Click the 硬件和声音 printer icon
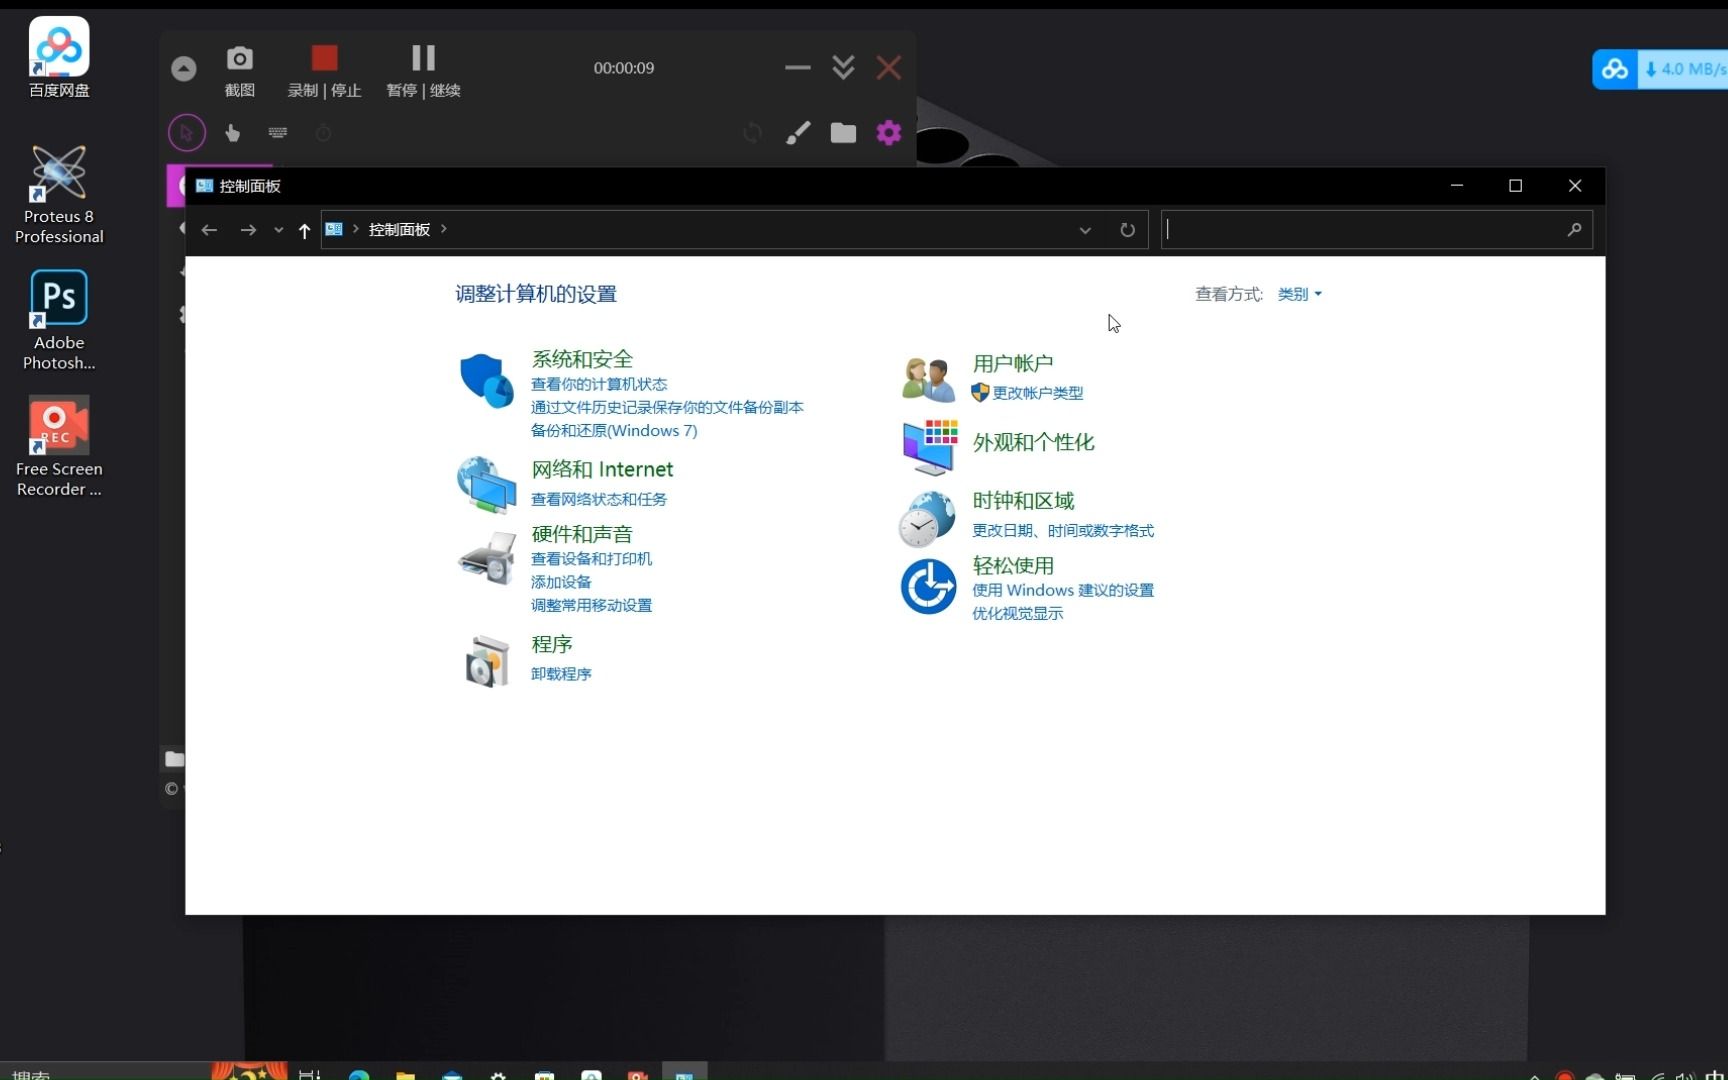Image resolution: width=1728 pixels, height=1080 pixels. click(x=486, y=557)
